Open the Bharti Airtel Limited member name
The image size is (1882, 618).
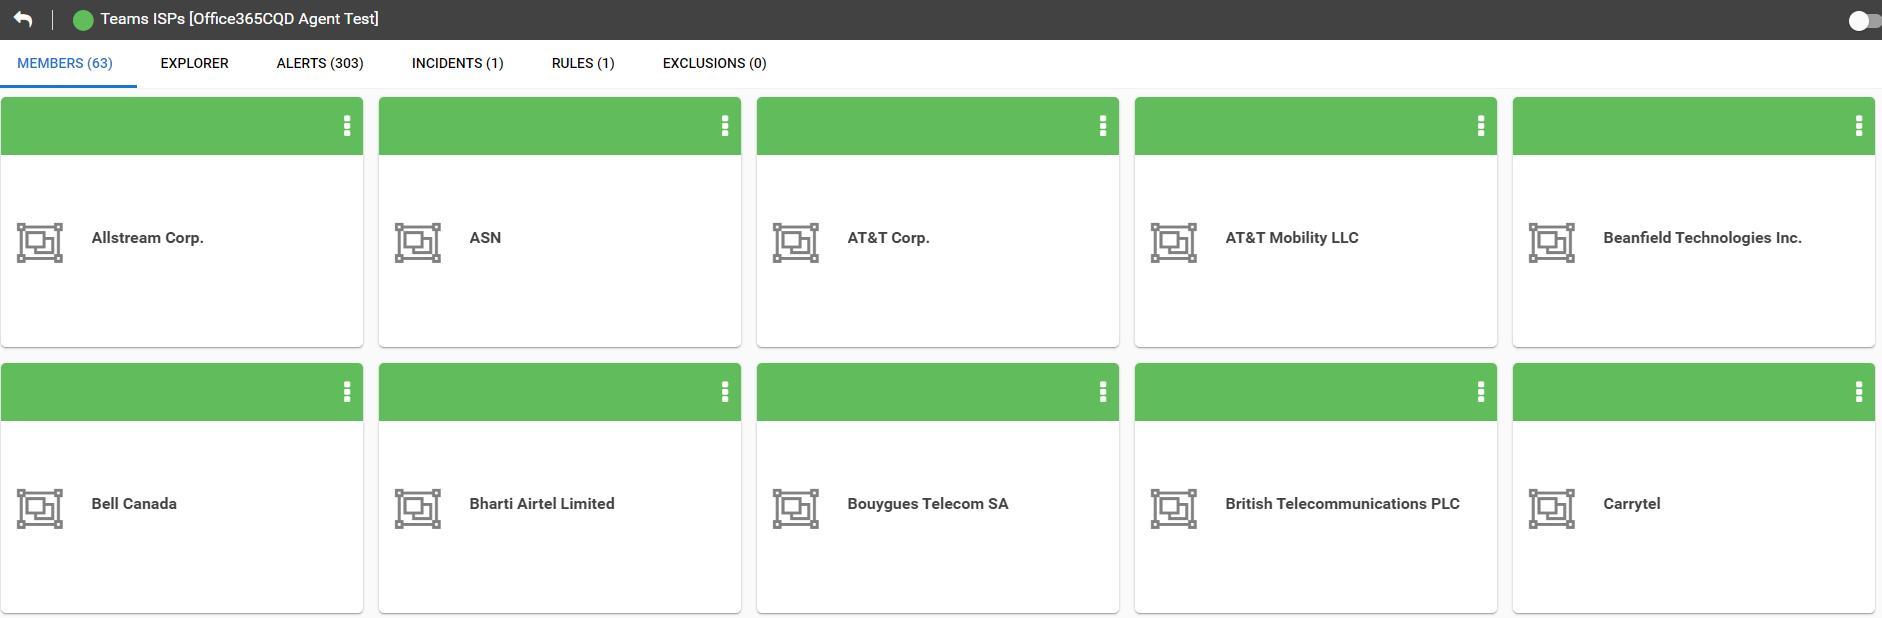[x=542, y=504]
